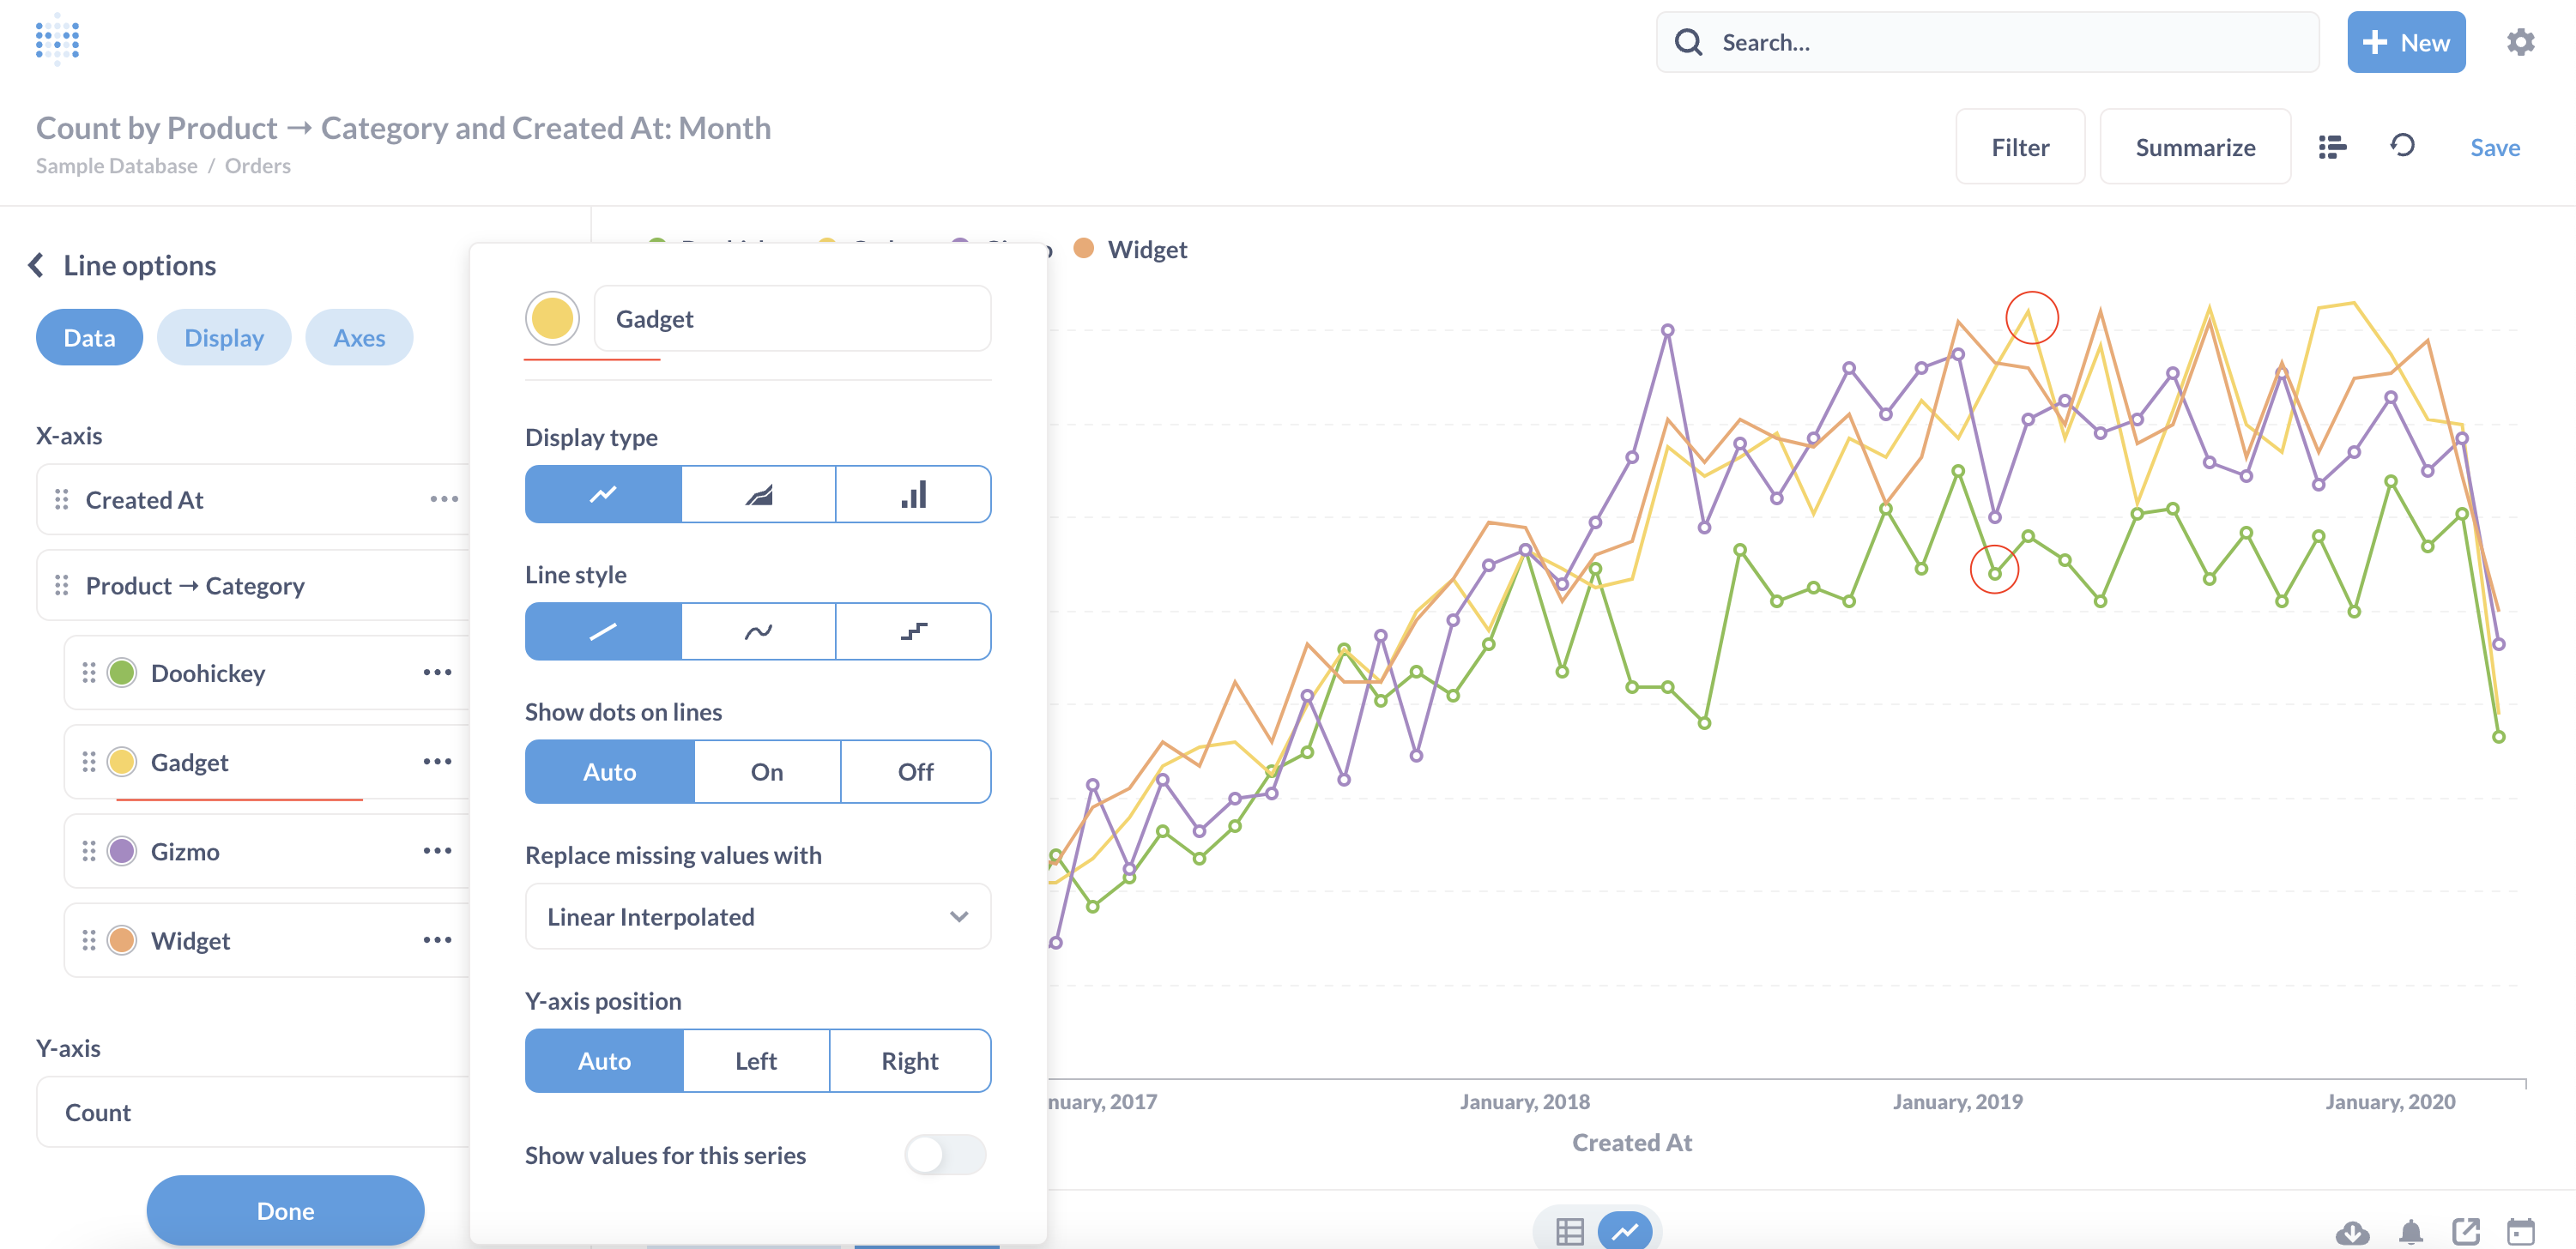Screen dimensions: 2576x1249
Task: Choose the stepped line style
Action: coord(913,631)
